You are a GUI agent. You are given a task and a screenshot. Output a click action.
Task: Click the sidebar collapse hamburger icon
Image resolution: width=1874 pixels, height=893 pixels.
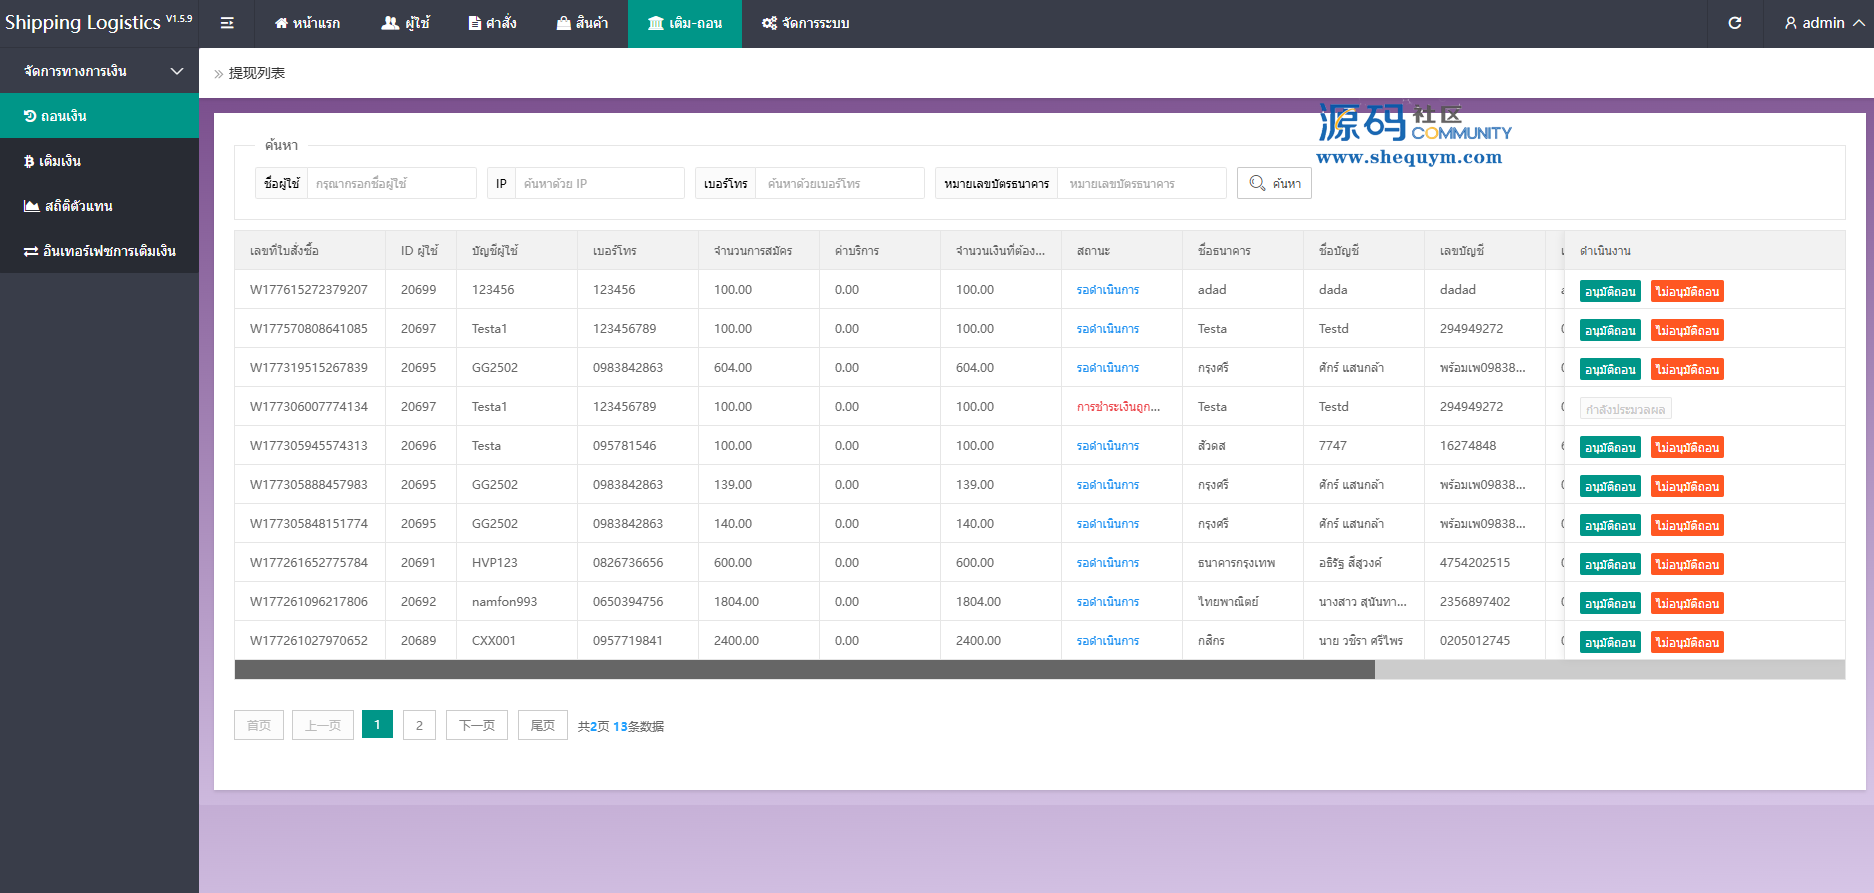227,23
